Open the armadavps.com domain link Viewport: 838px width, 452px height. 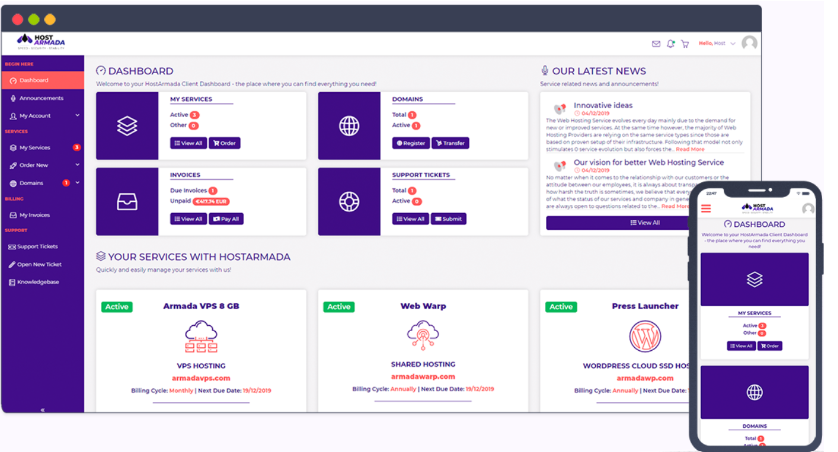201,378
